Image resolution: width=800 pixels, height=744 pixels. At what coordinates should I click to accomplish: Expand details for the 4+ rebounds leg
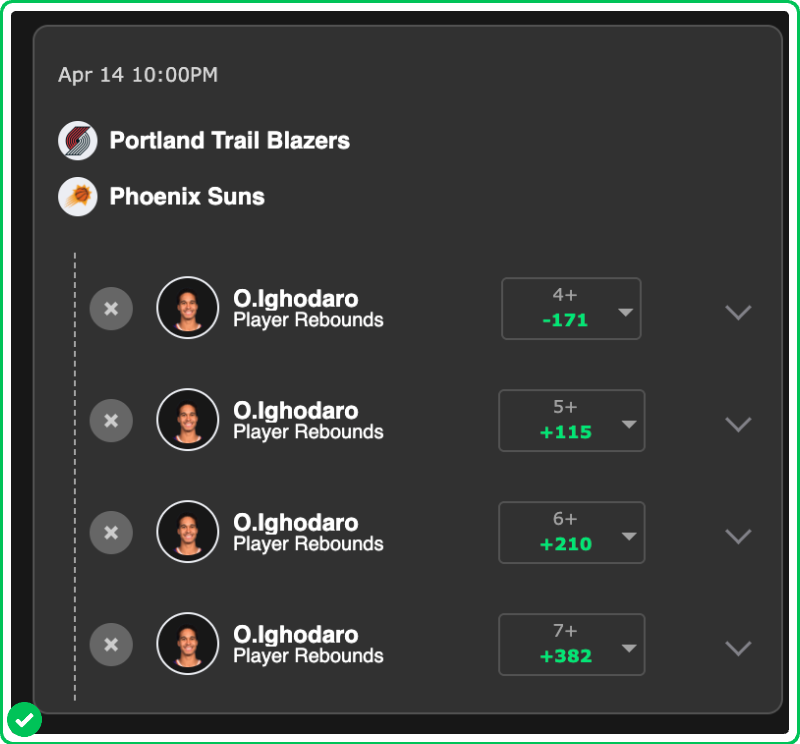point(738,312)
